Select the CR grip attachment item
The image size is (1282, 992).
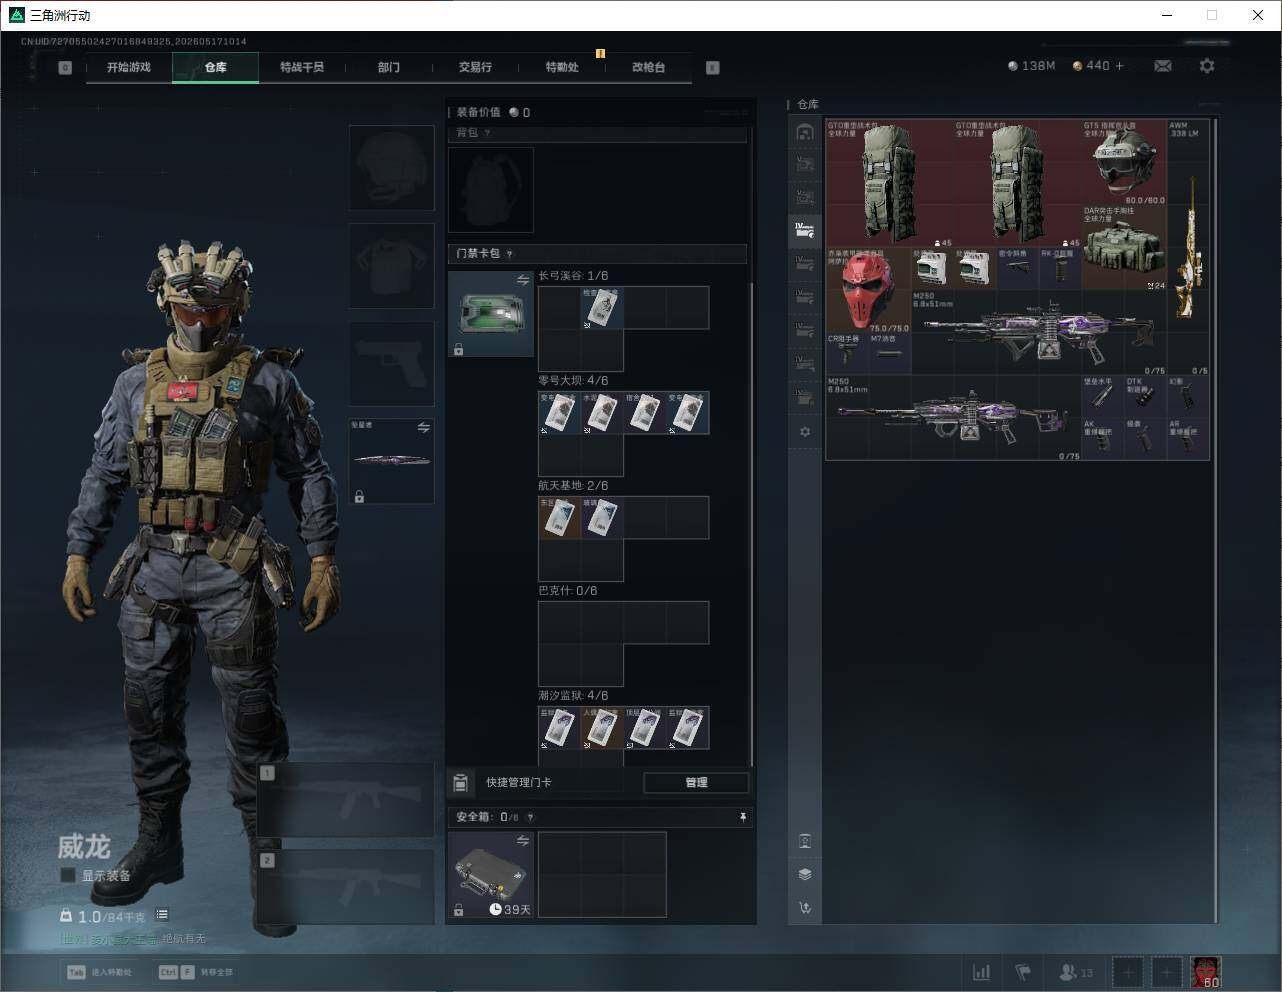point(847,354)
